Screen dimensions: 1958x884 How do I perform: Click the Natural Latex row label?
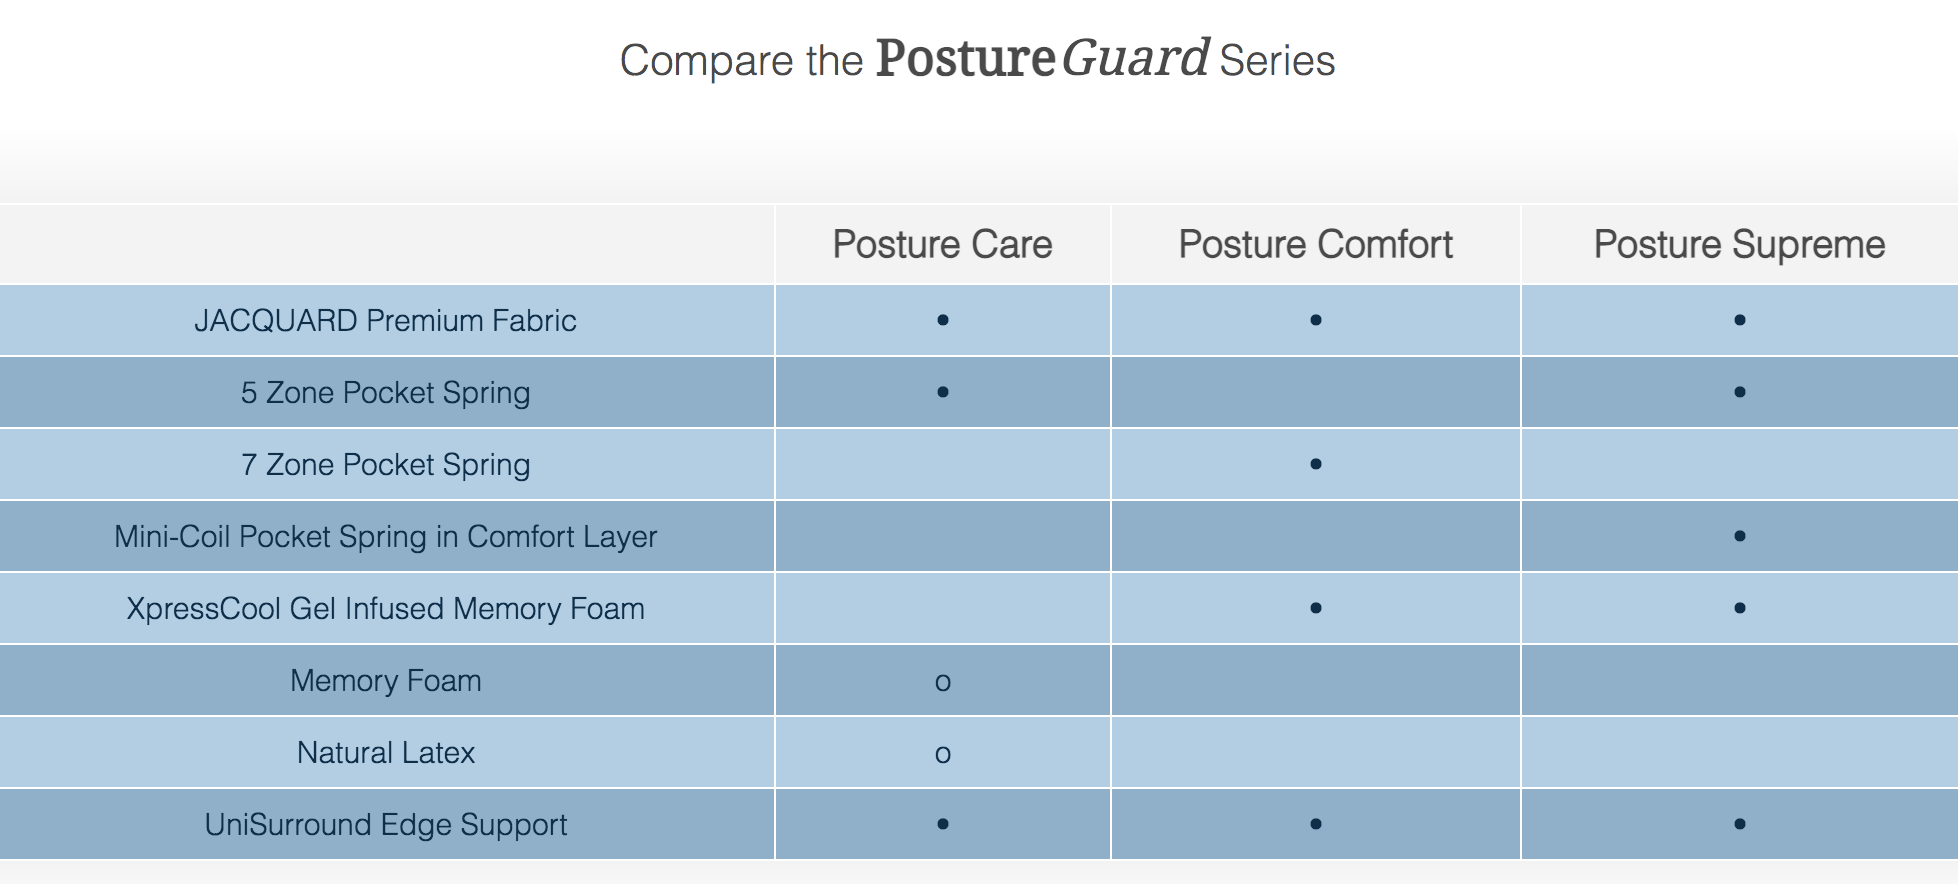pyautogui.click(x=385, y=753)
